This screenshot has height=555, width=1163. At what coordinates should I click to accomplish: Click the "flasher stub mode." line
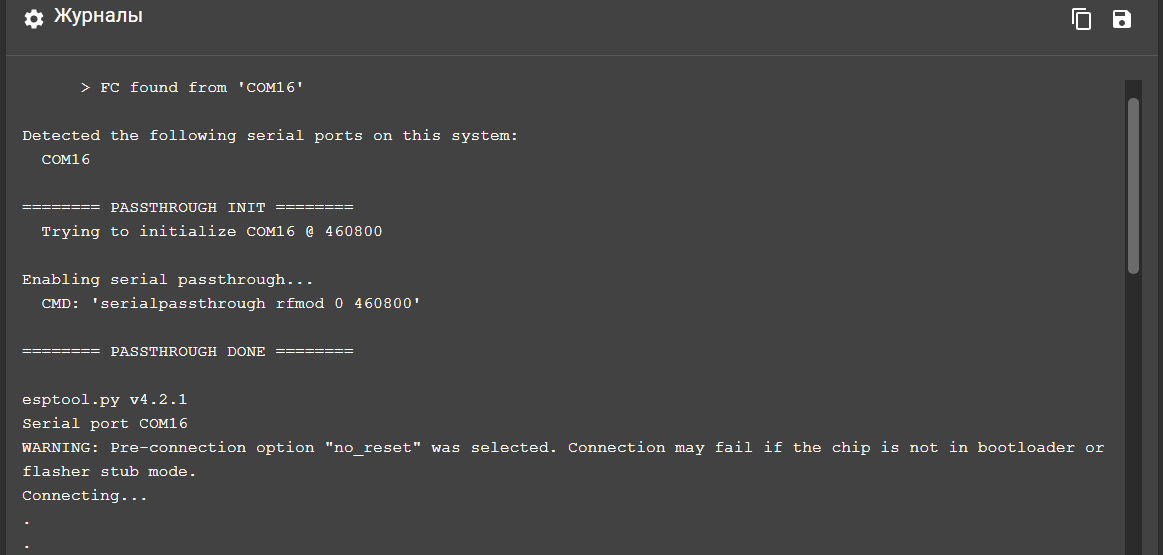(x=109, y=472)
